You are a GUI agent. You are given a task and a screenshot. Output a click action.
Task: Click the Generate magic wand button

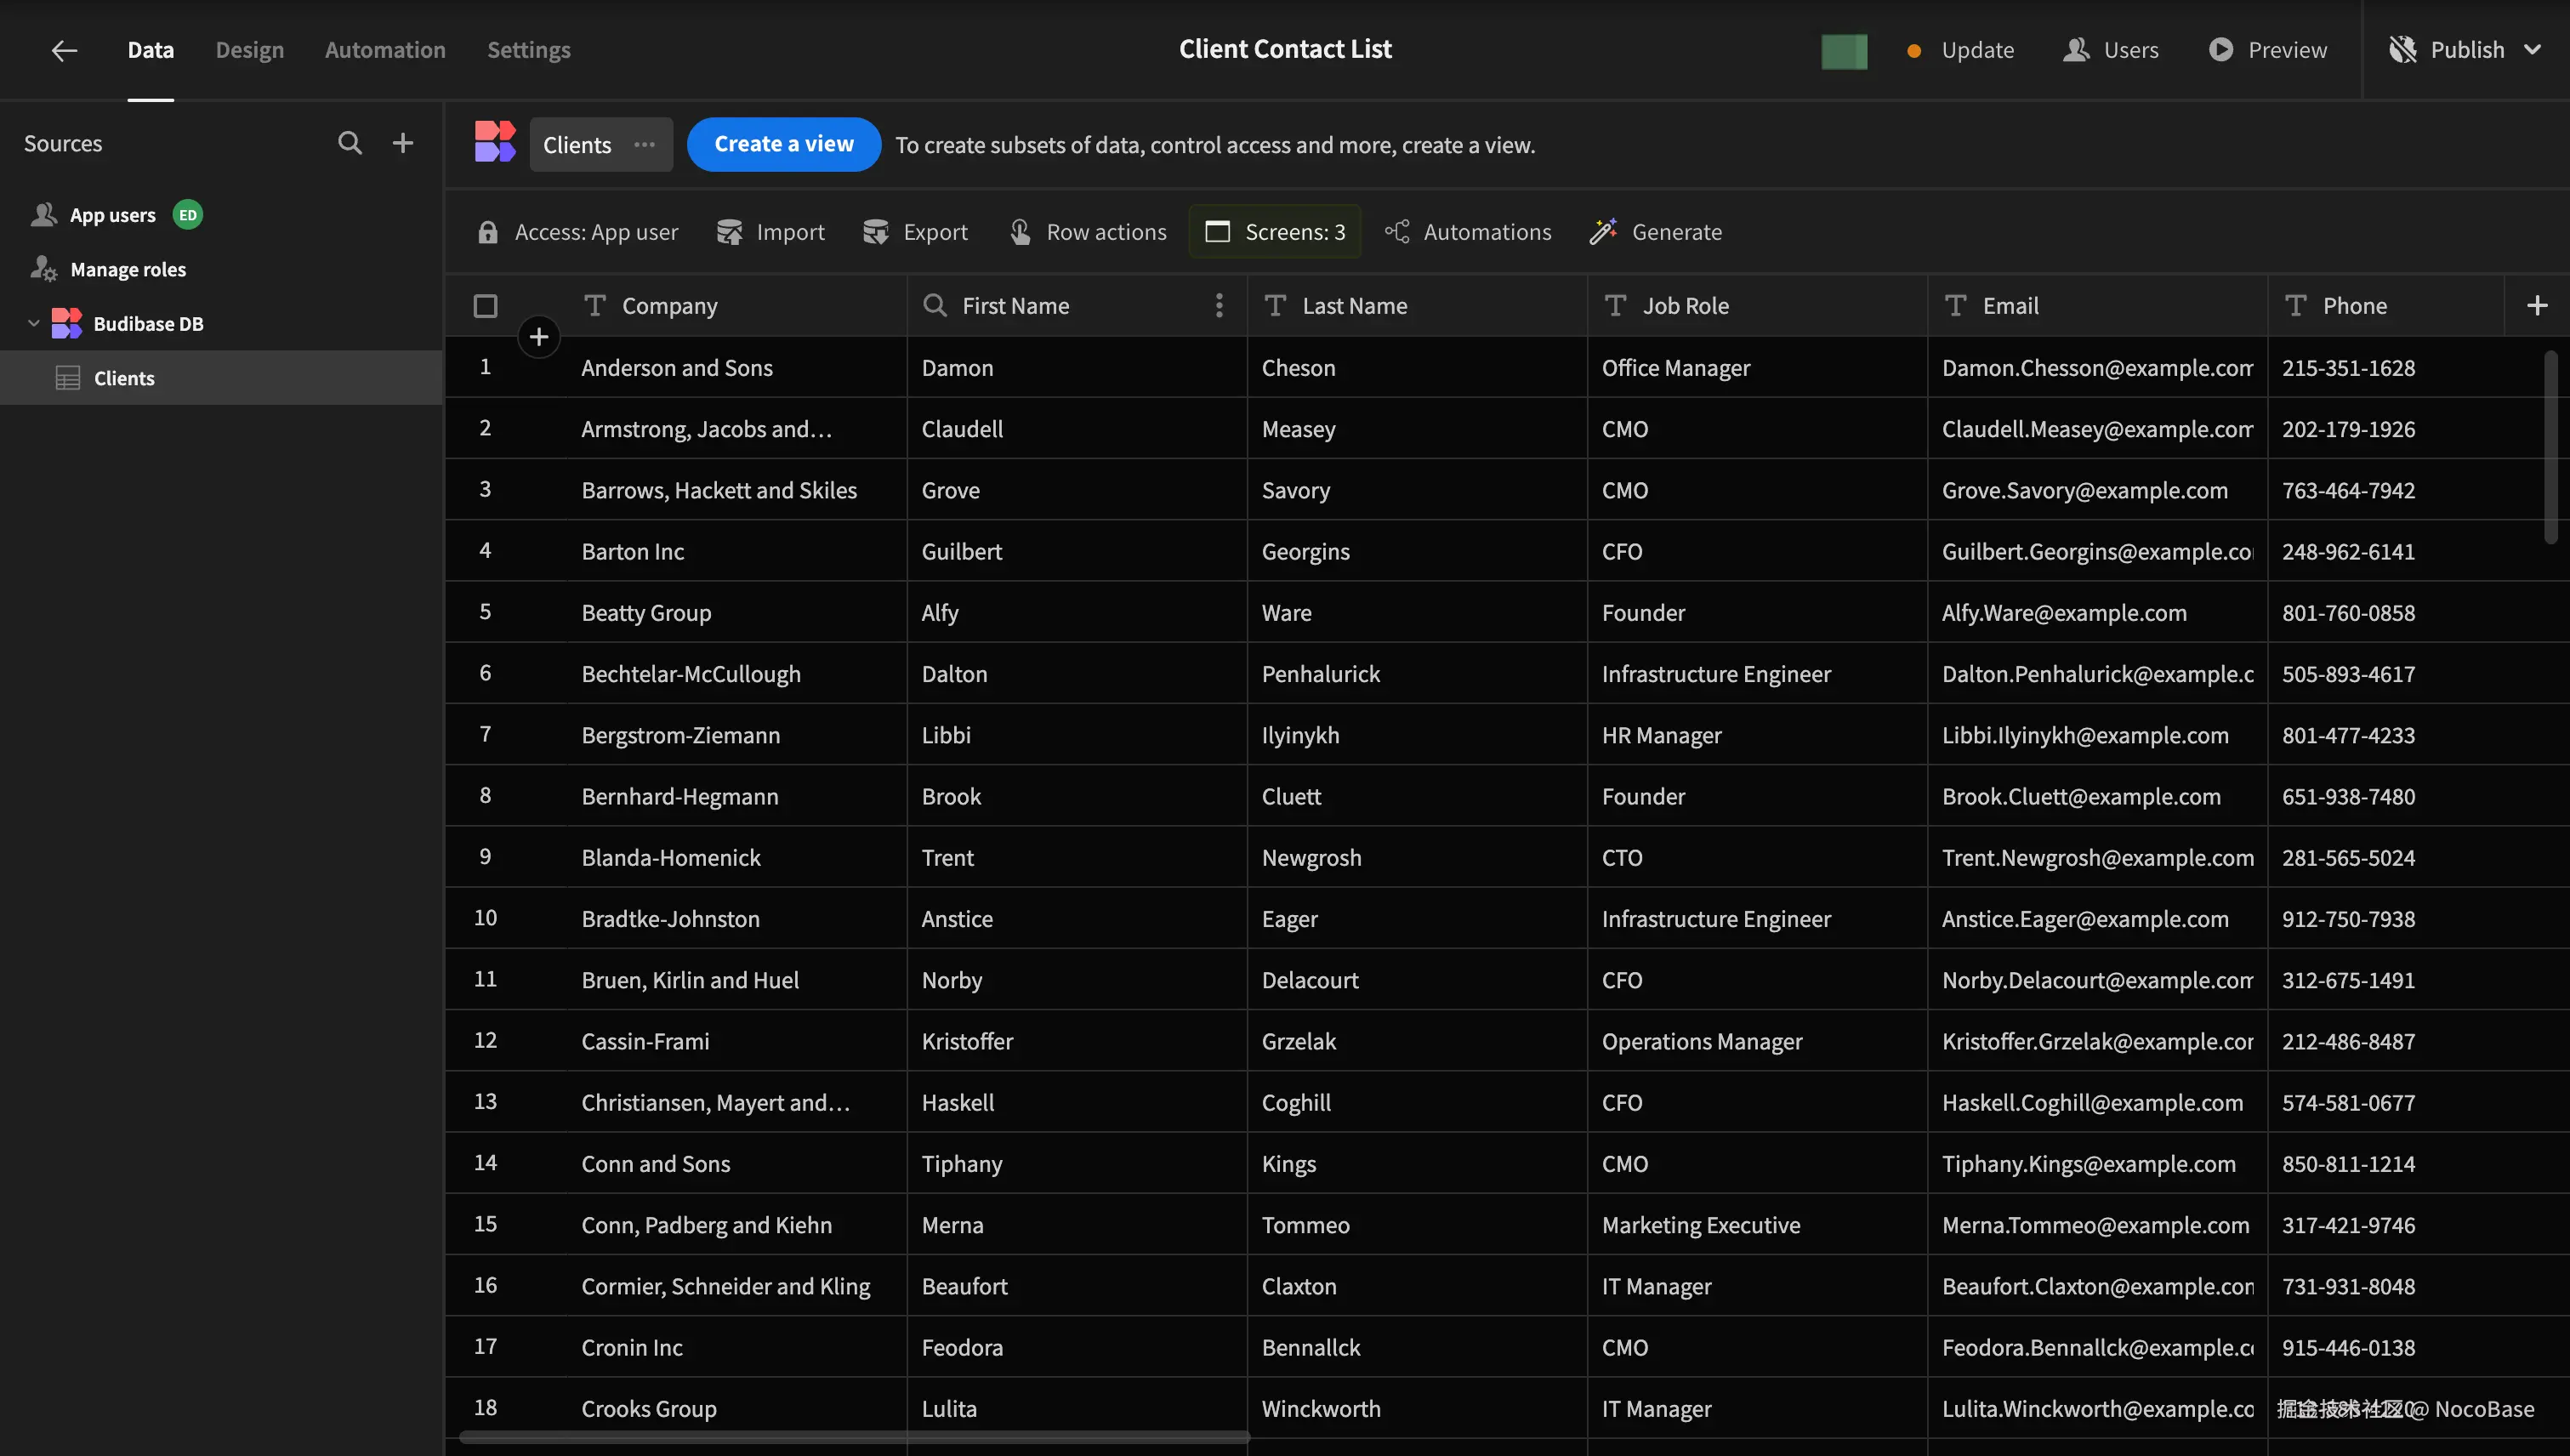(1656, 232)
